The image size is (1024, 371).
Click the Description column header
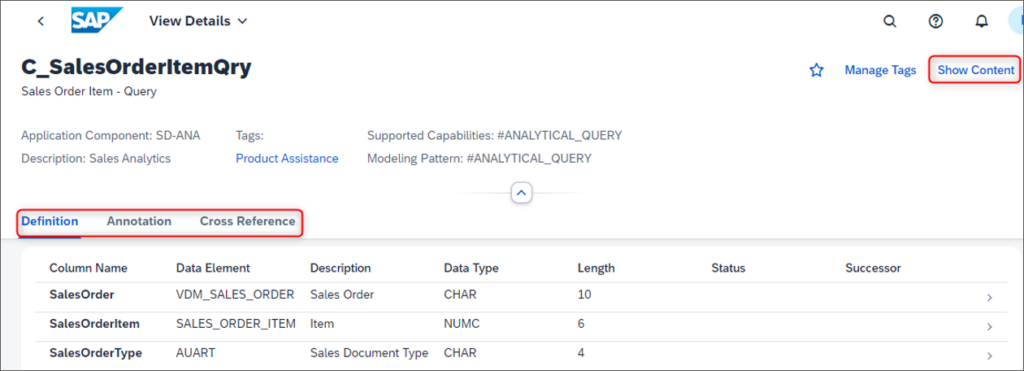(x=340, y=268)
